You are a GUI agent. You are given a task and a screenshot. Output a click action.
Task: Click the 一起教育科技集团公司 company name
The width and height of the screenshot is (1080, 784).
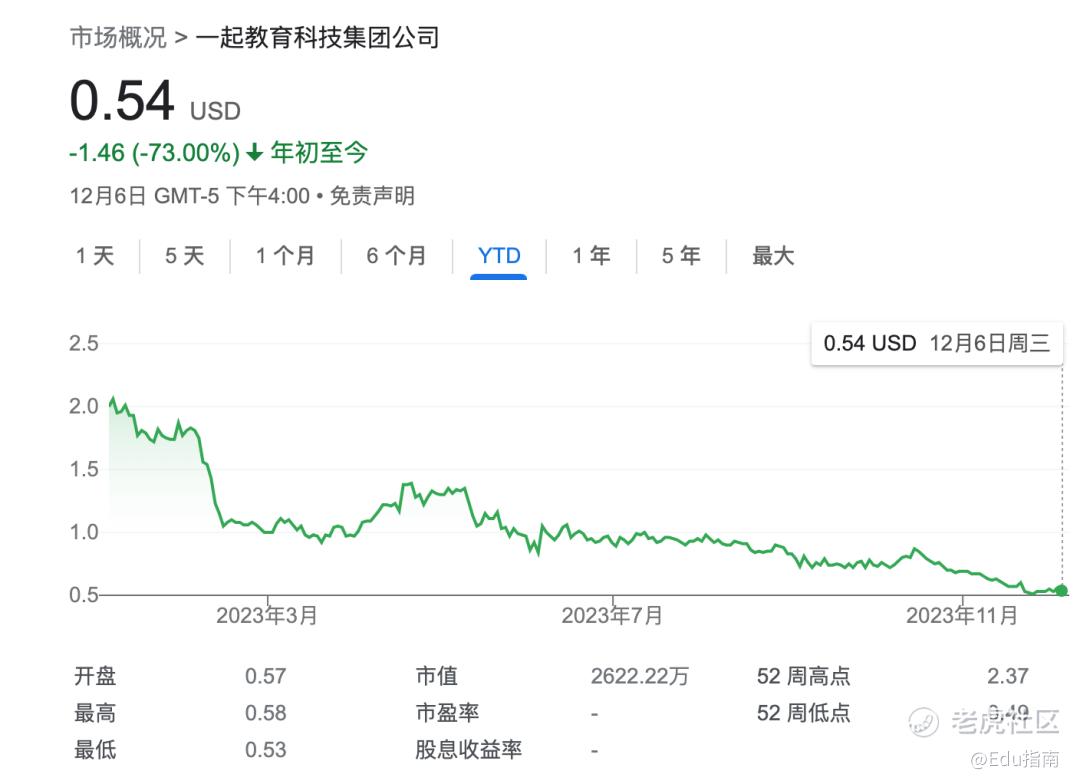[318, 37]
